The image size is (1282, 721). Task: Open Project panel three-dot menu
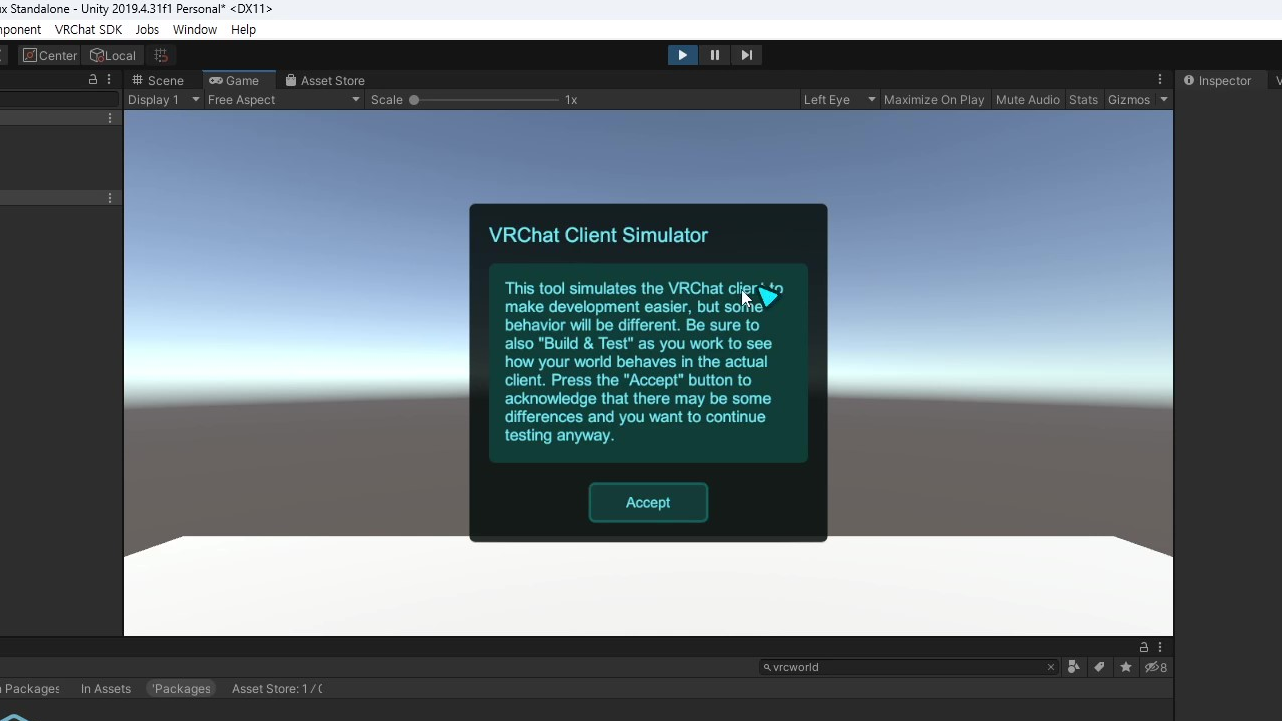[1160, 647]
